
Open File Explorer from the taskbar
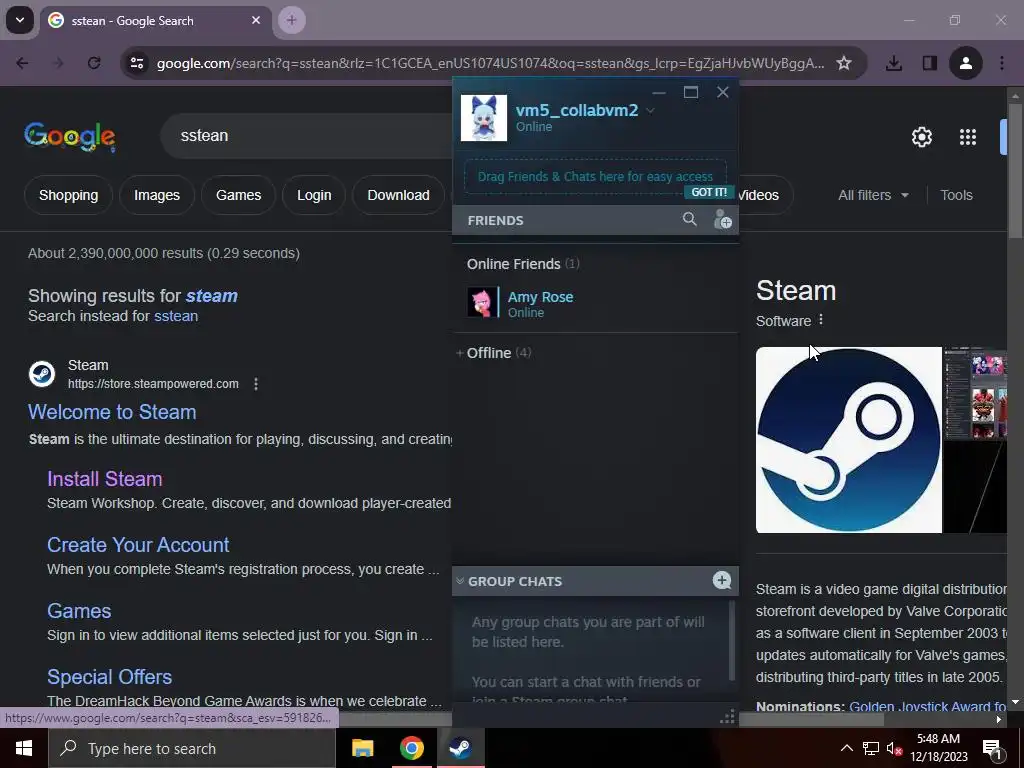tap(362, 748)
